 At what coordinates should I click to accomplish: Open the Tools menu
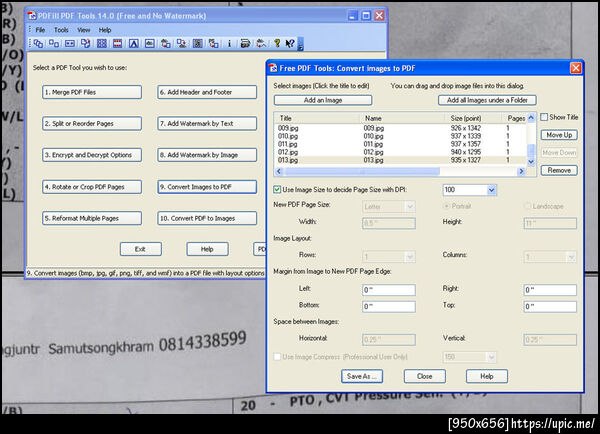point(62,30)
